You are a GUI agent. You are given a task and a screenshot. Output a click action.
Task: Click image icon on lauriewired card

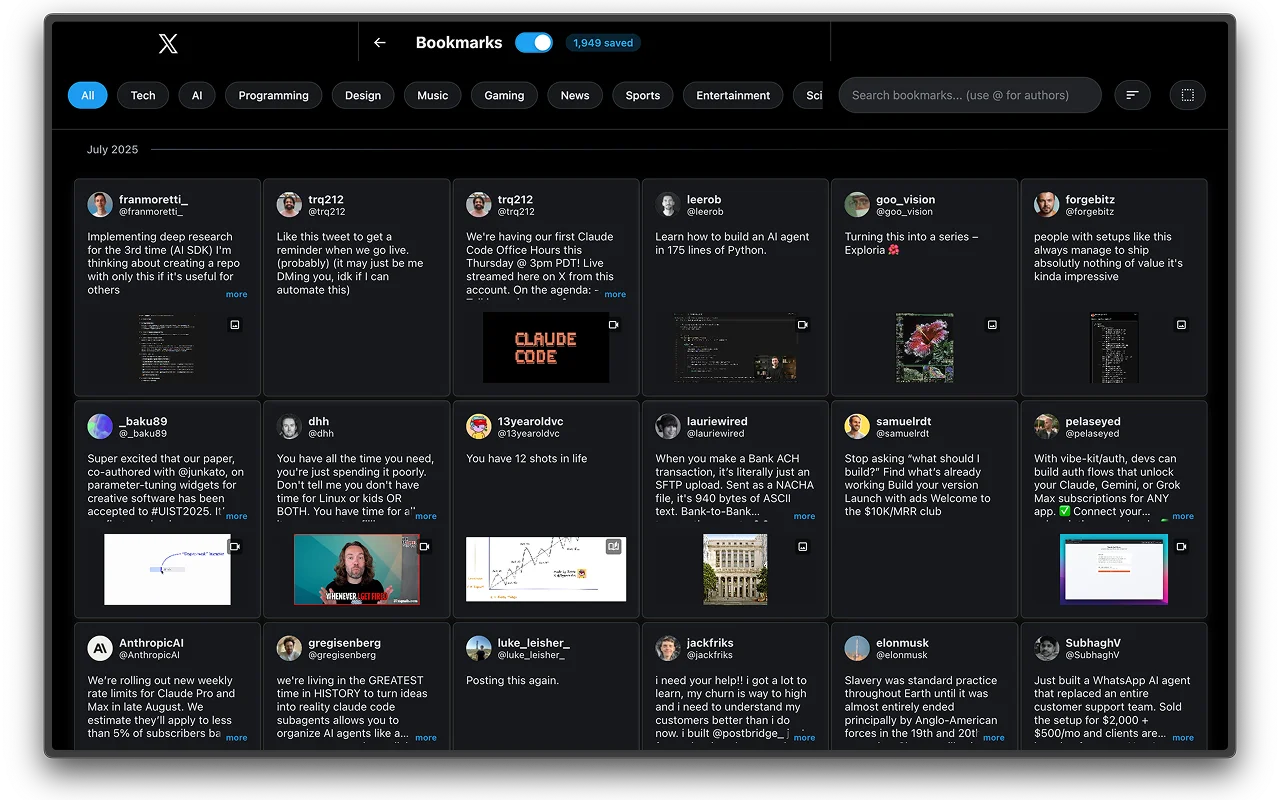pyautogui.click(x=802, y=547)
